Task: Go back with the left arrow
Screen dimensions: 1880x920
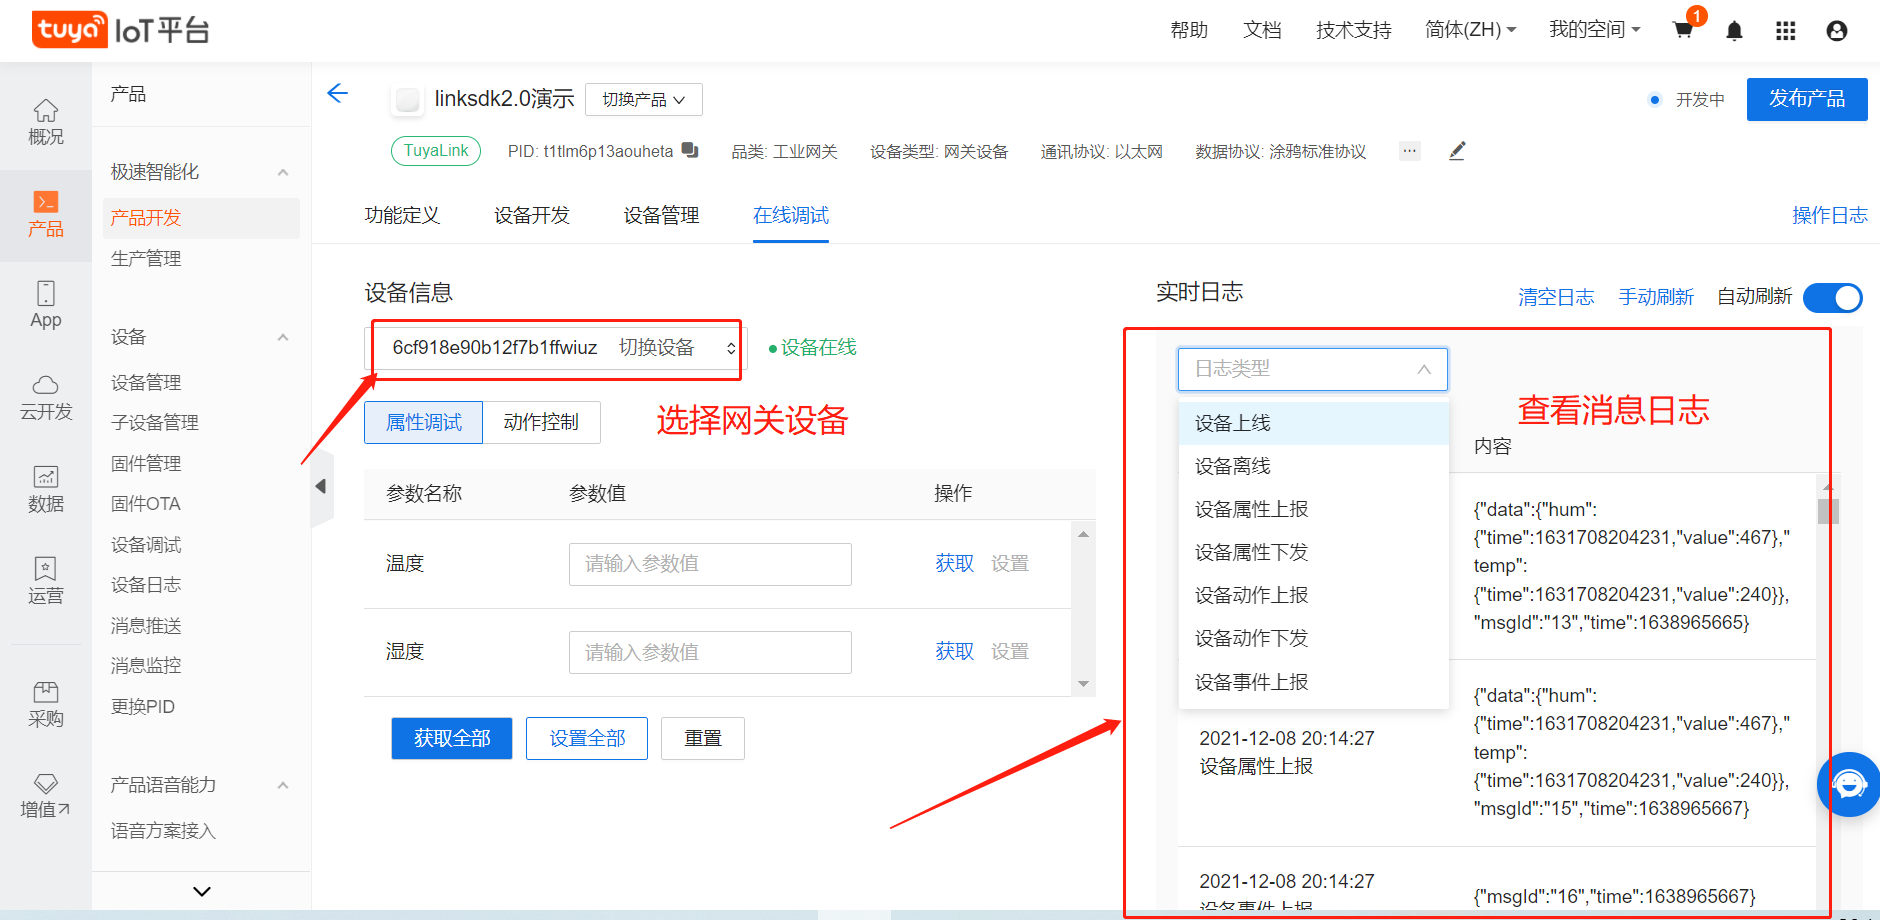Action: point(338,94)
